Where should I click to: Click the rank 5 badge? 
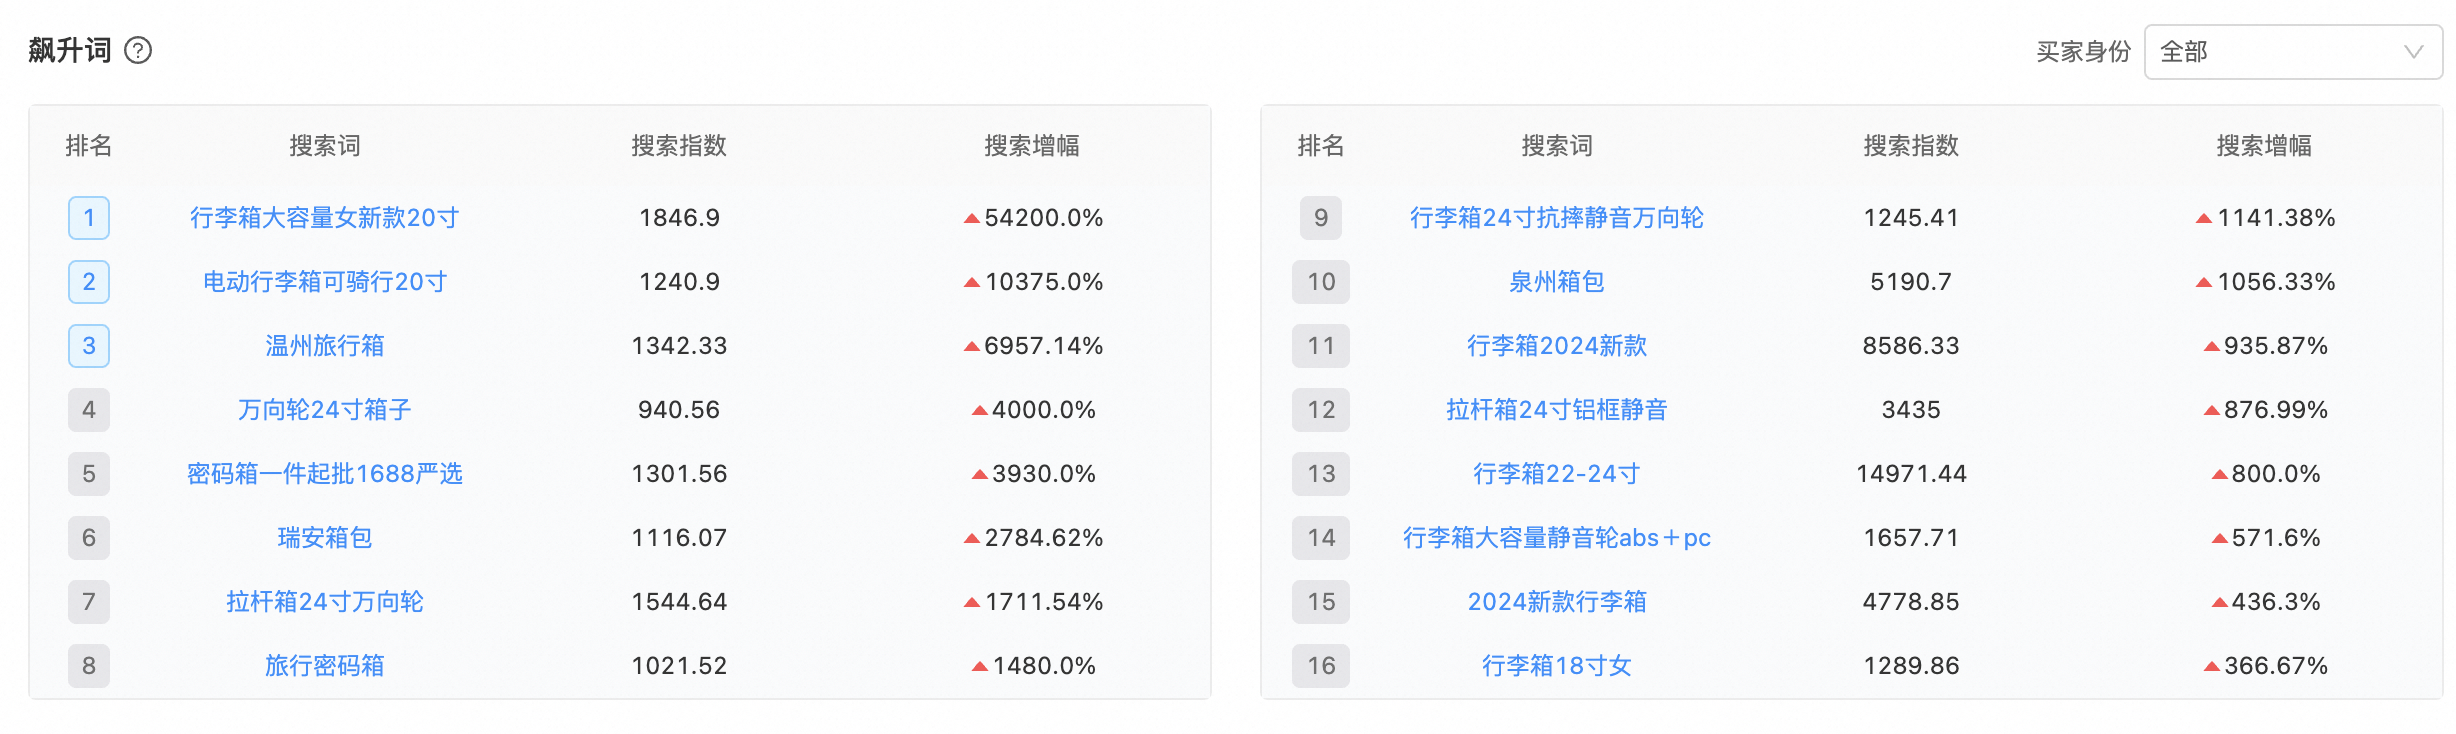click(89, 473)
